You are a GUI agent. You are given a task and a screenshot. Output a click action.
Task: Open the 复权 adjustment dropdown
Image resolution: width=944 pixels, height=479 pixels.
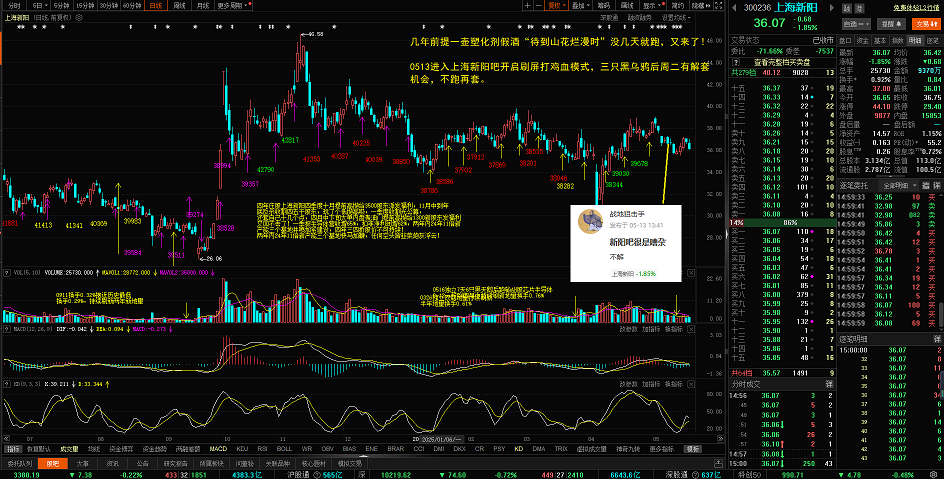[556, 5]
